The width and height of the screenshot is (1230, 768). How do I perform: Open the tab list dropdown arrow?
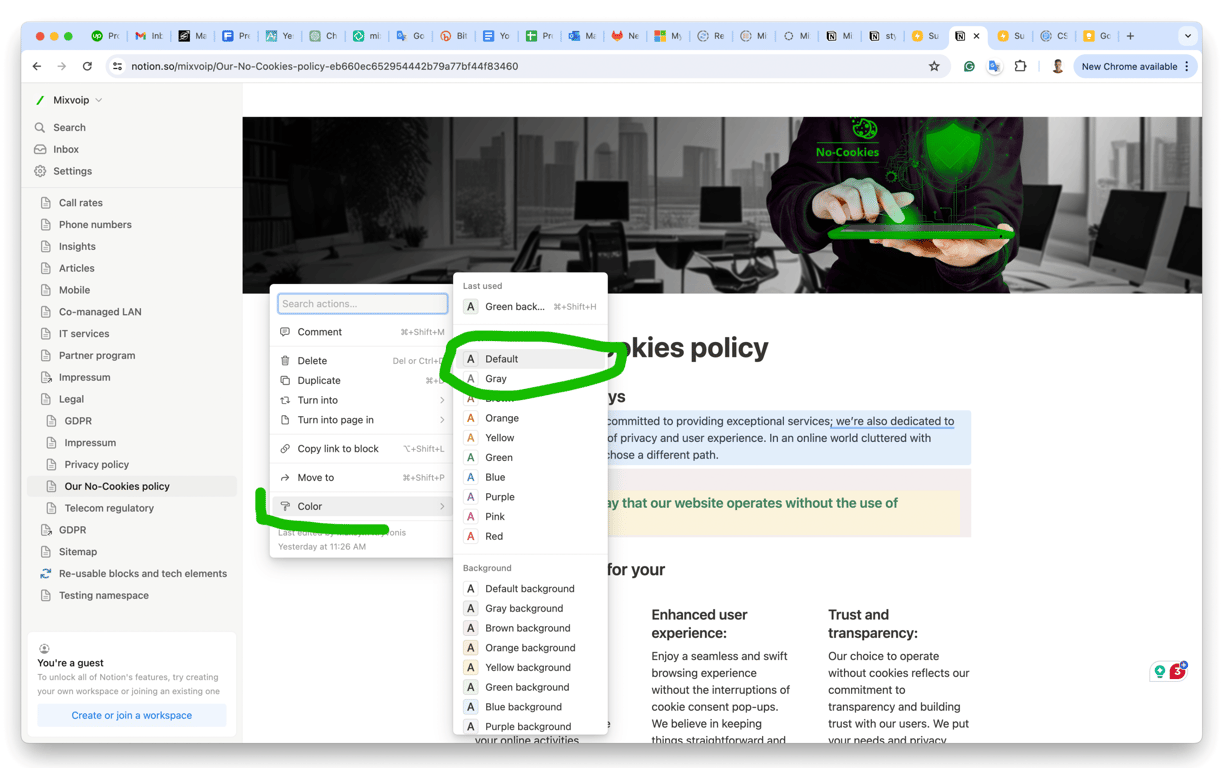coord(1187,36)
